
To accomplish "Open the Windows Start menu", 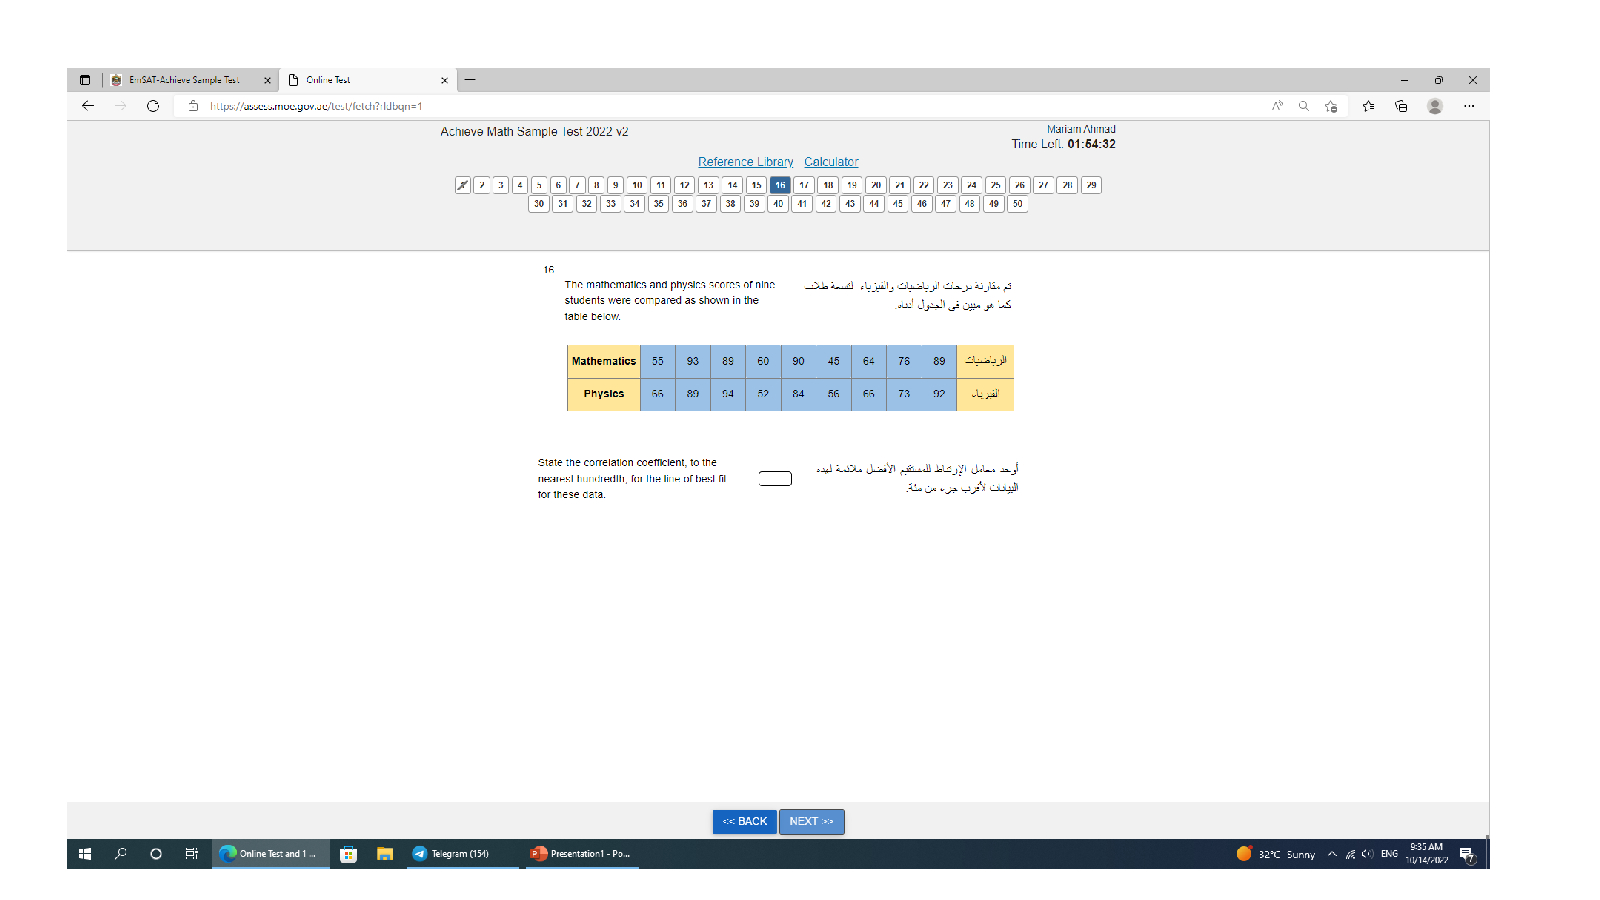I will pyautogui.click(x=85, y=854).
